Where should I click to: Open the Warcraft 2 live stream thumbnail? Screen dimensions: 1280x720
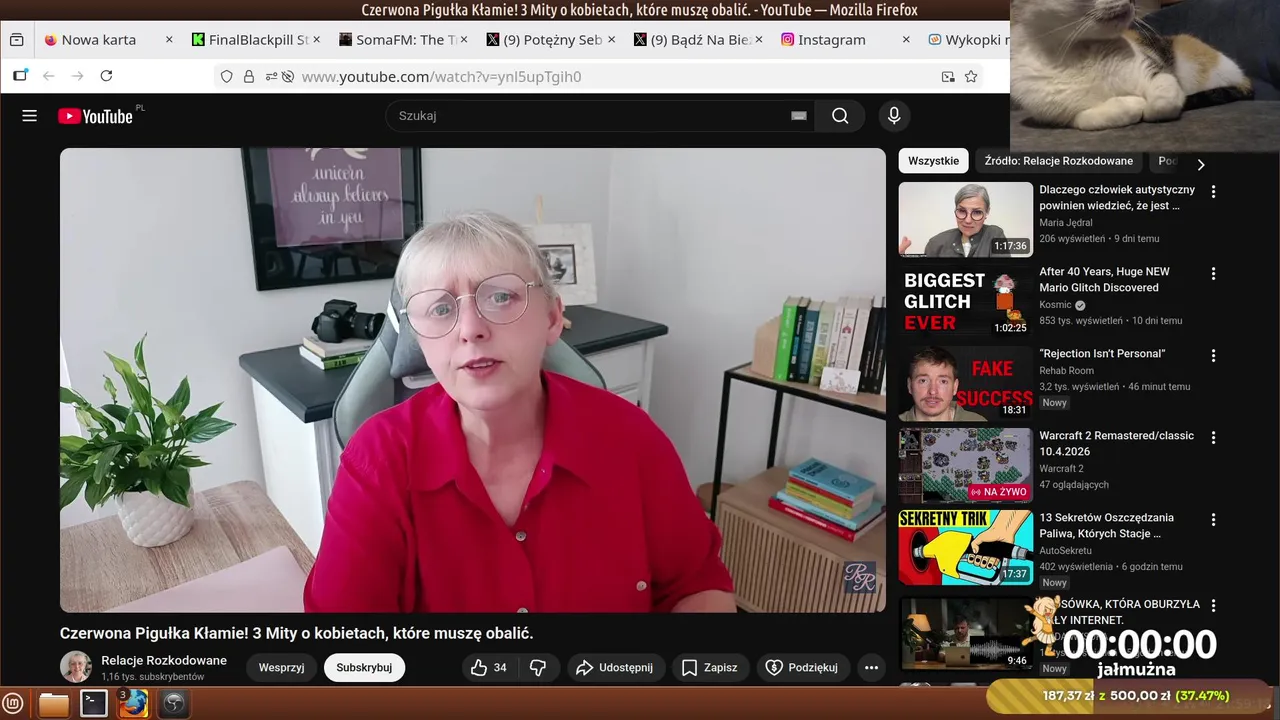(965, 465)
